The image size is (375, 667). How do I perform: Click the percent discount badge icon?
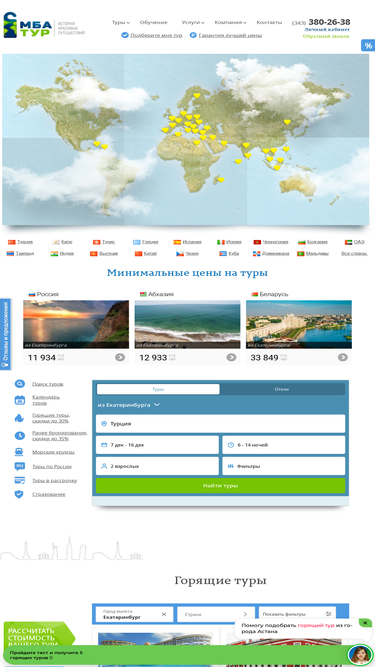click(x=368, y=46)
